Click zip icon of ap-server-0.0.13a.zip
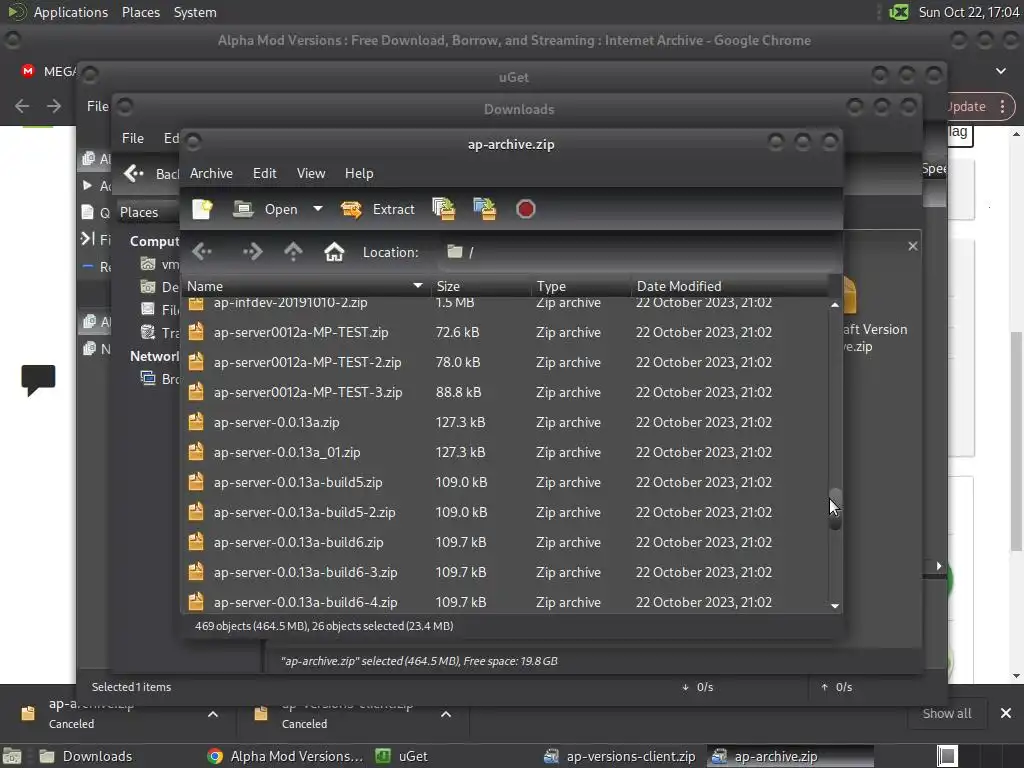 196,422
